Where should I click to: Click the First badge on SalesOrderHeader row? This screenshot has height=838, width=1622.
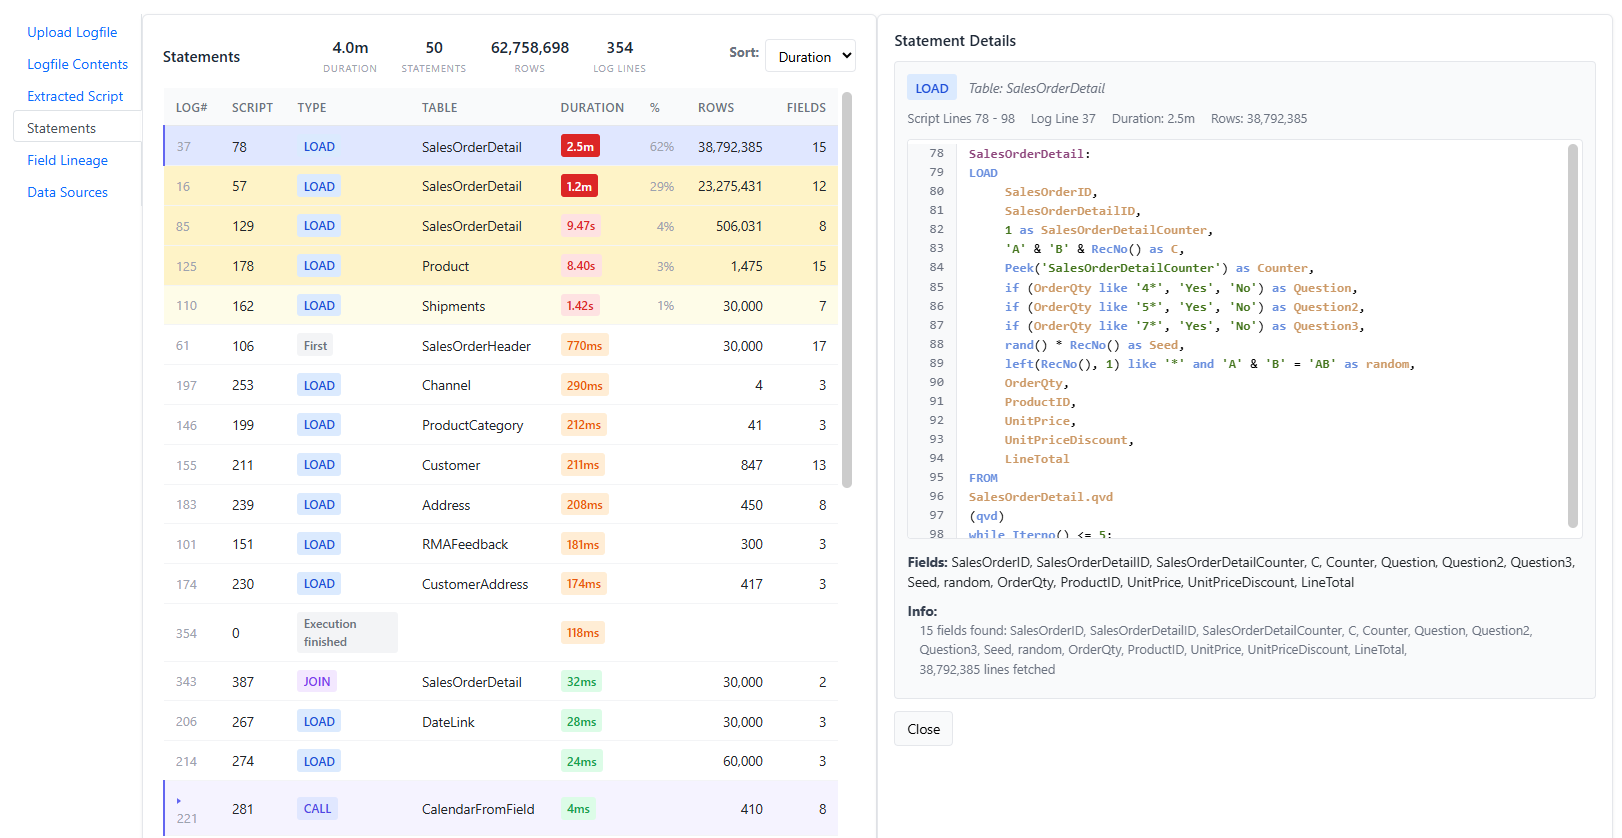coord(315,346)
